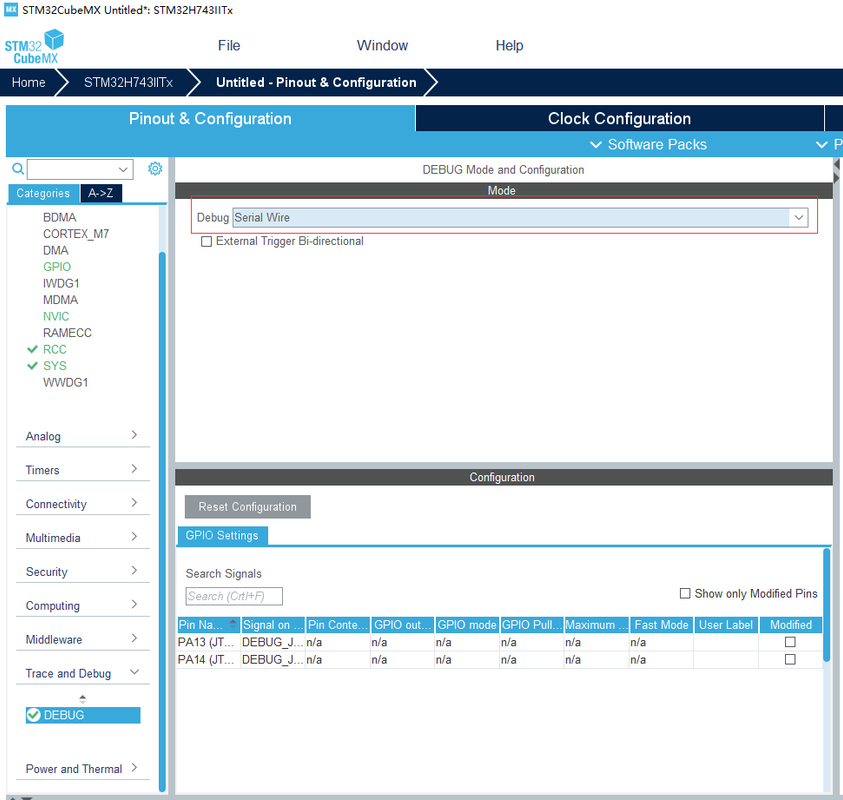Select SYS in the list
This screenshot has width=843, height=800.
[x=55, y=366]
